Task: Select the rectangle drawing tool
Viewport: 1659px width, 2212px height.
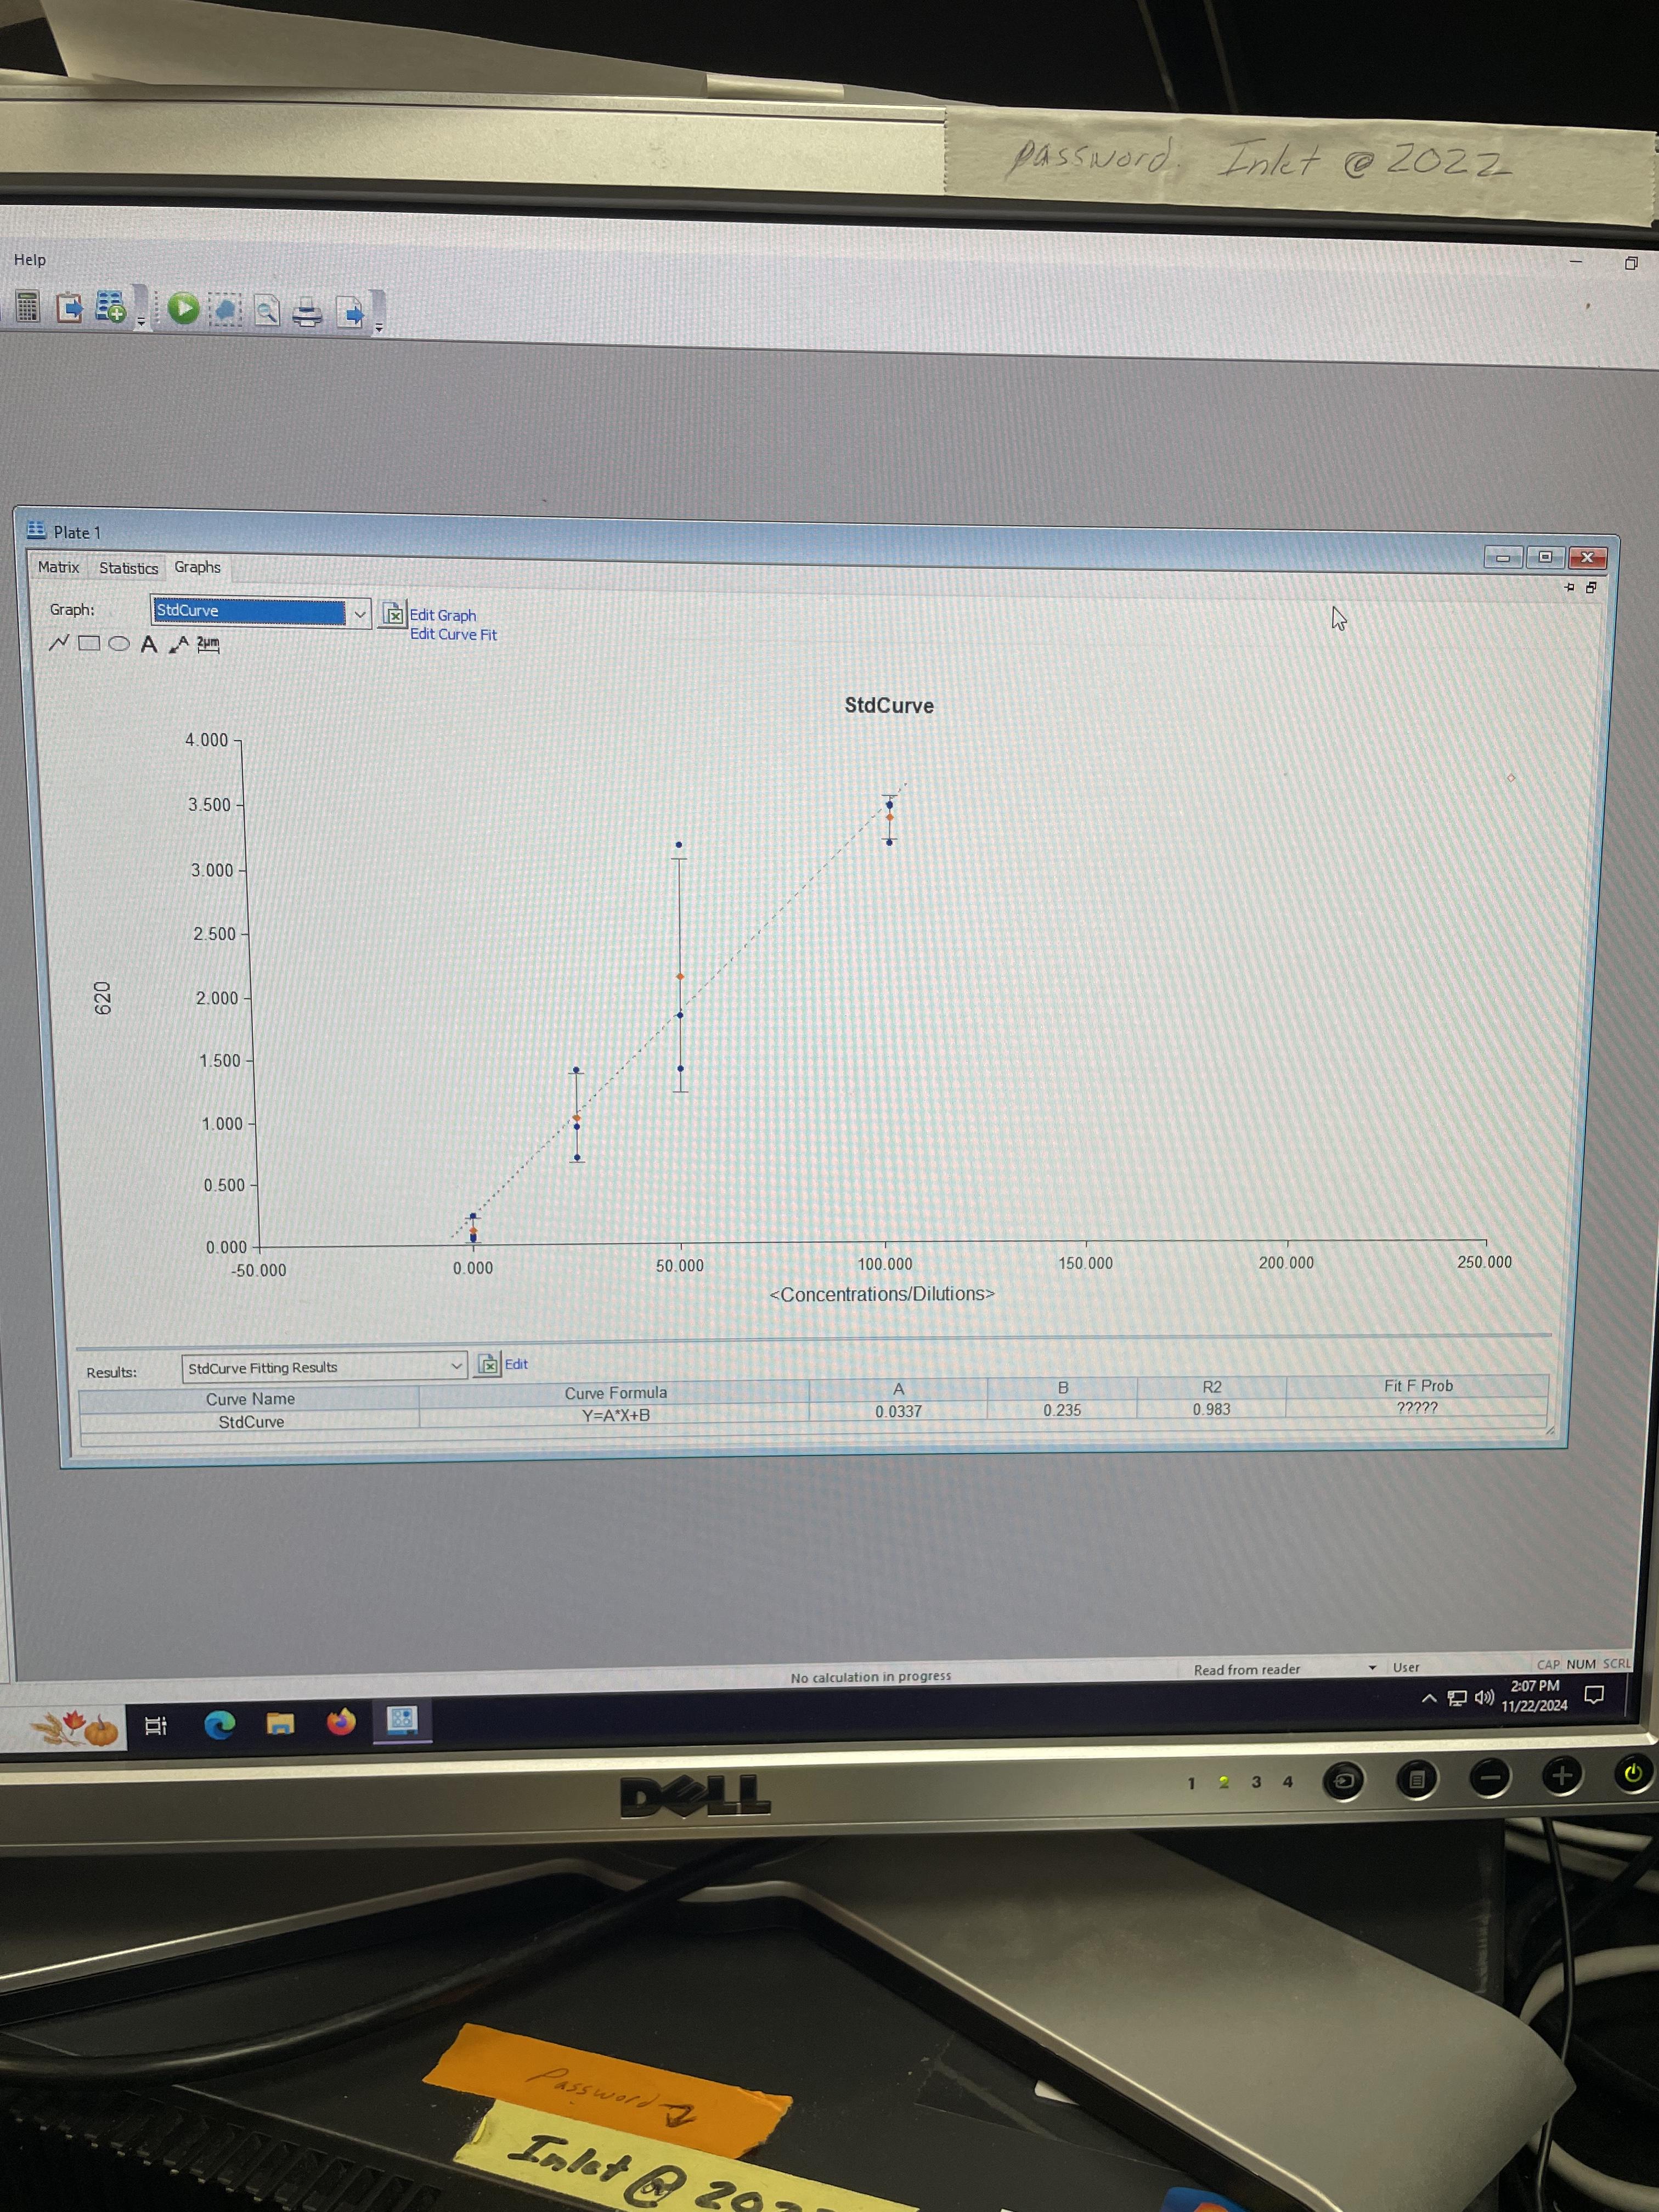Action: [89, 643]
